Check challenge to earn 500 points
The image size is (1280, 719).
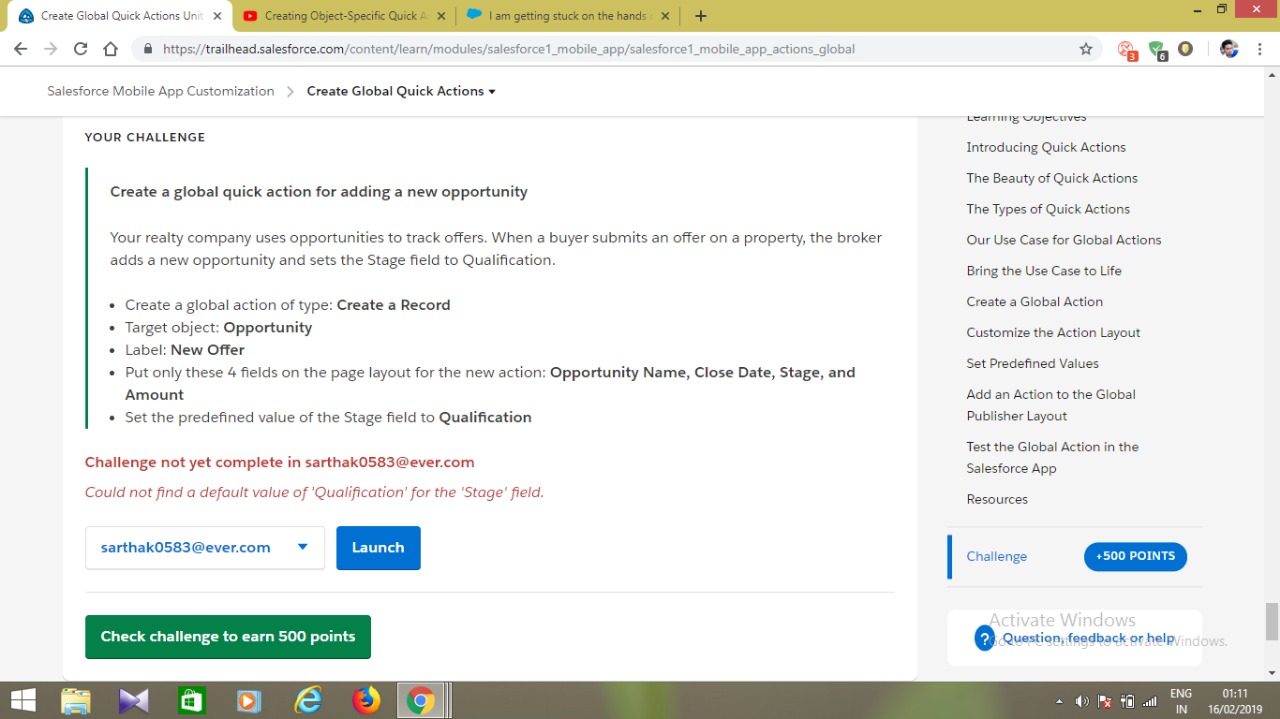227,637
